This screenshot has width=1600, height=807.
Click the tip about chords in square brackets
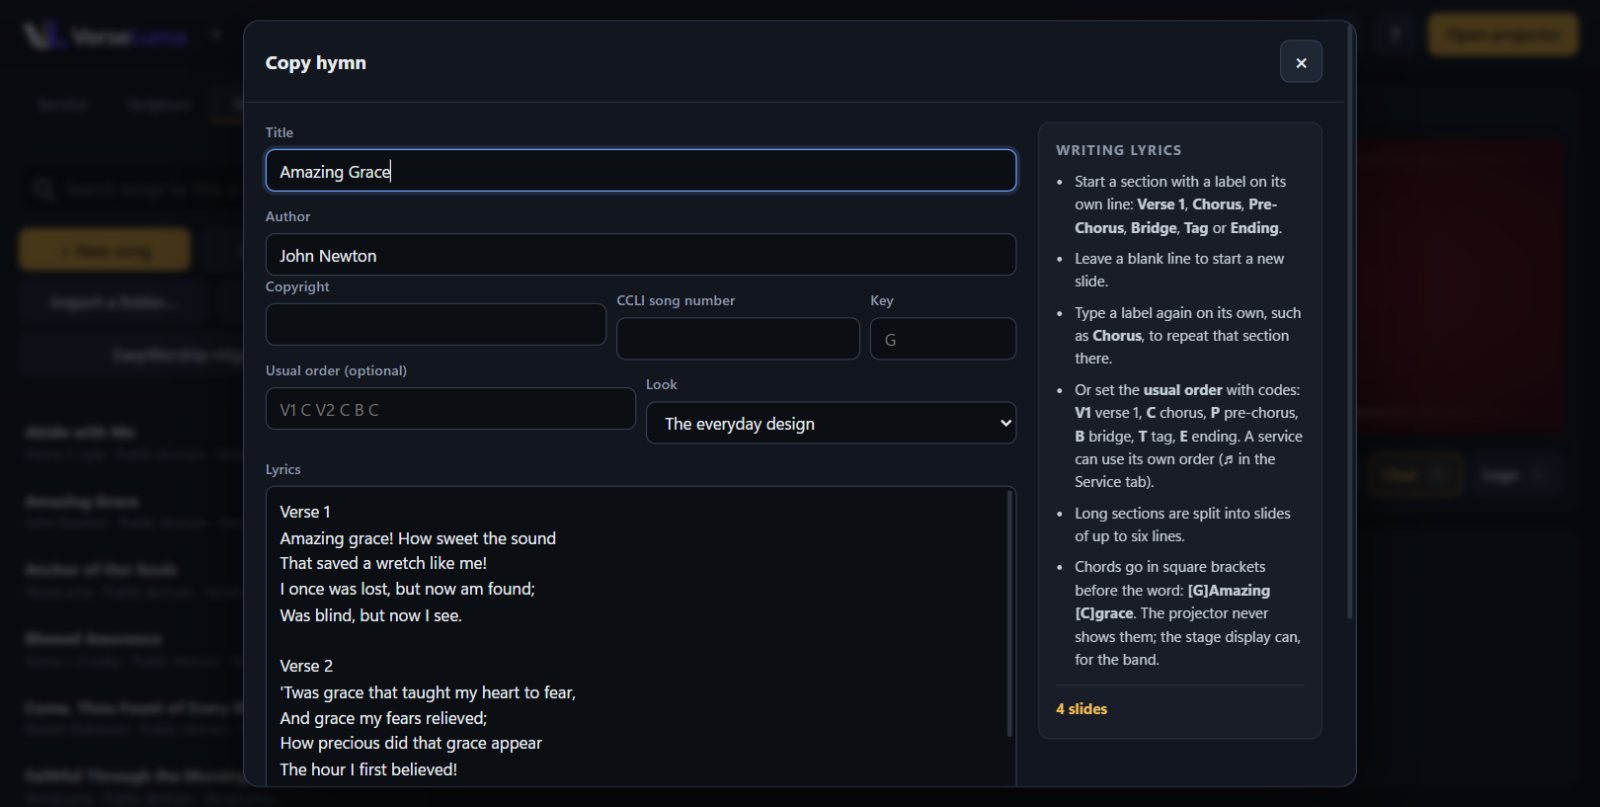point(1188,613)
